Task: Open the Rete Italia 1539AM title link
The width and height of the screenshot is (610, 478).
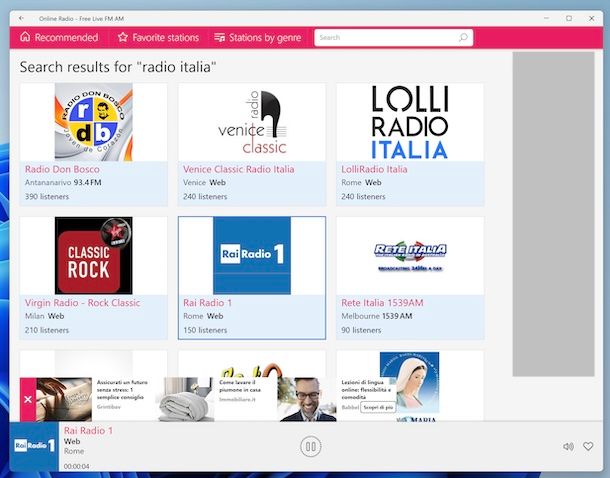Action: [382, 303]
